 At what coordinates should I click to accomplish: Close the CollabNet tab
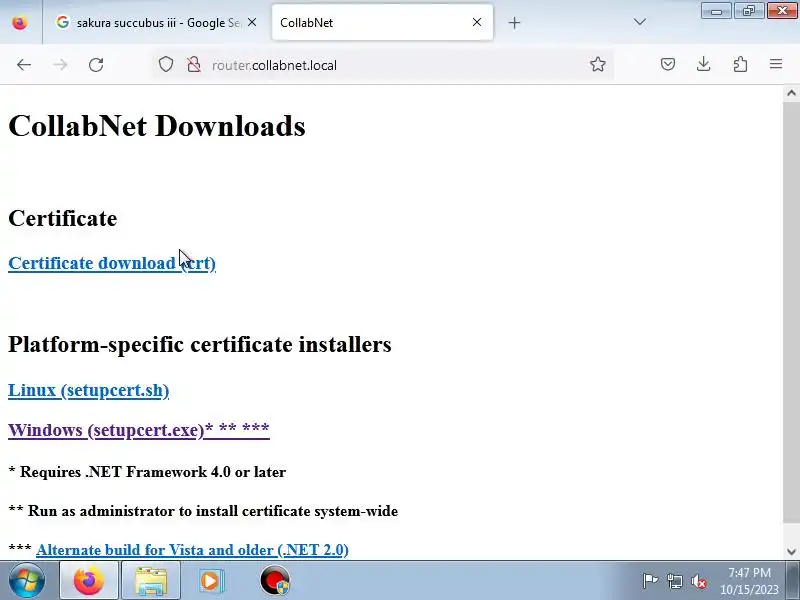coord(477,22)
